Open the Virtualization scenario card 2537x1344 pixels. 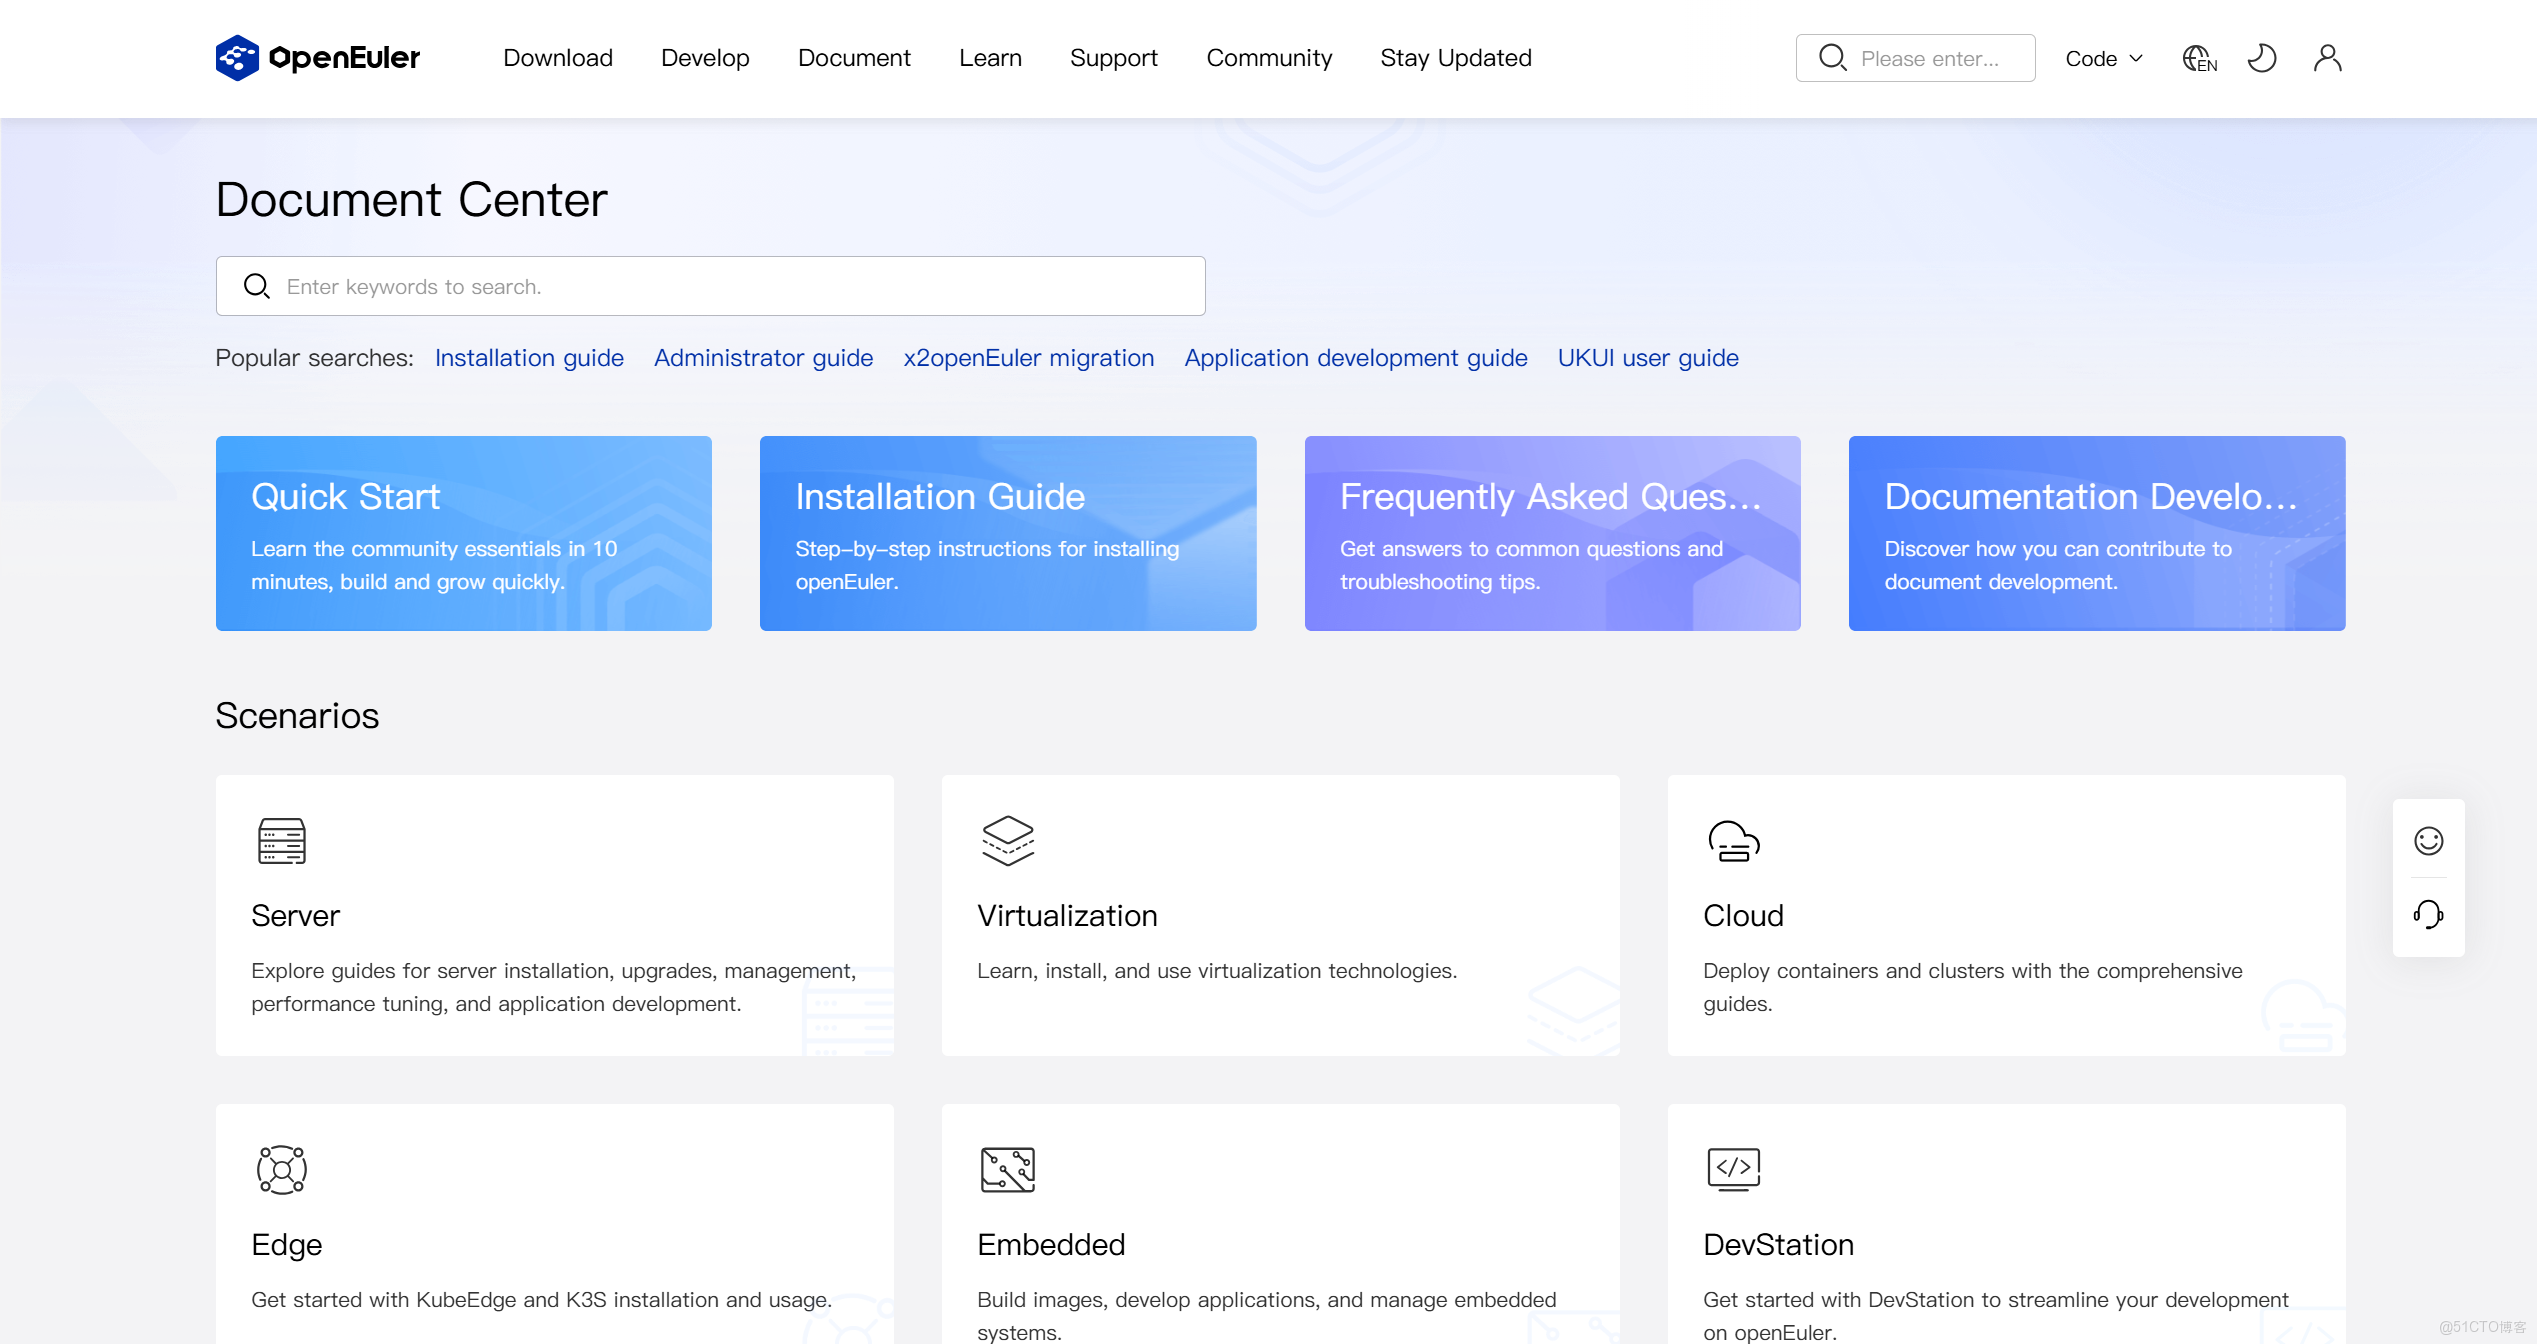[1279, 914]
